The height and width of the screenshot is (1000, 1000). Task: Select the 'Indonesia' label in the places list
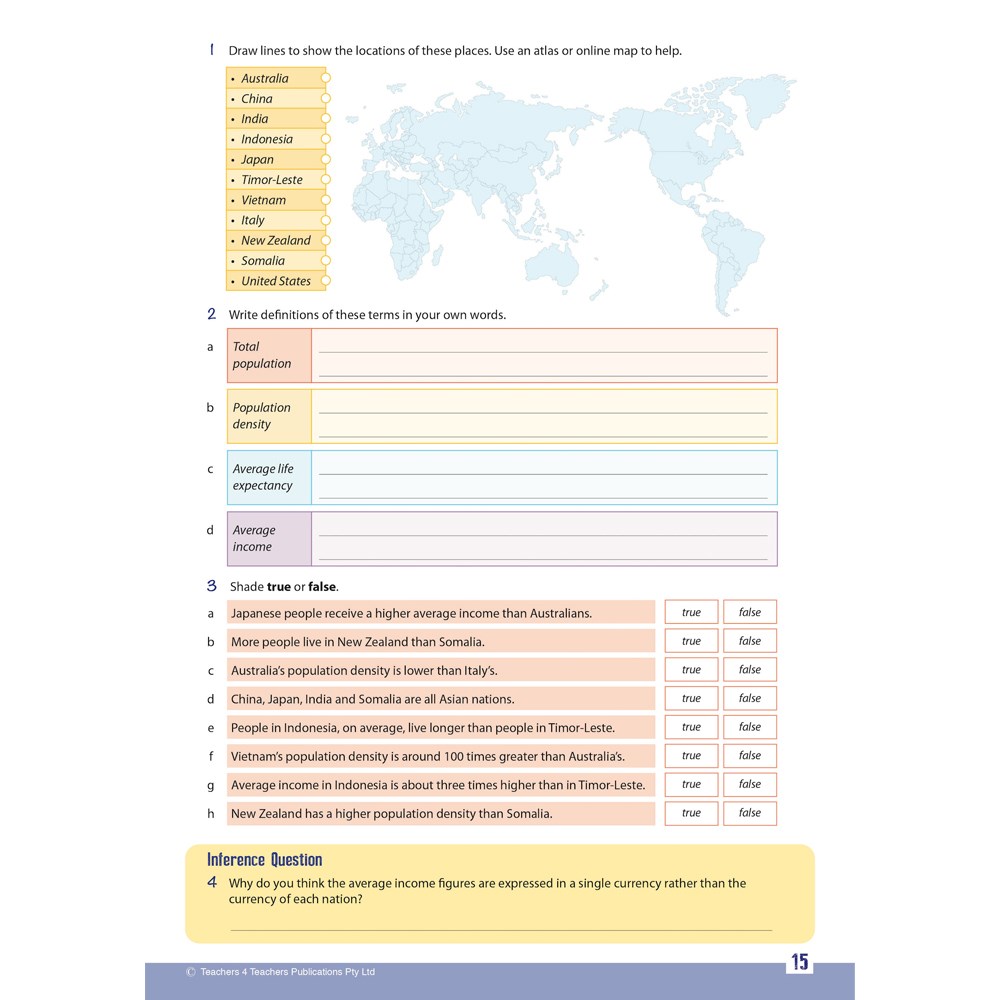[x=267, y=139]
